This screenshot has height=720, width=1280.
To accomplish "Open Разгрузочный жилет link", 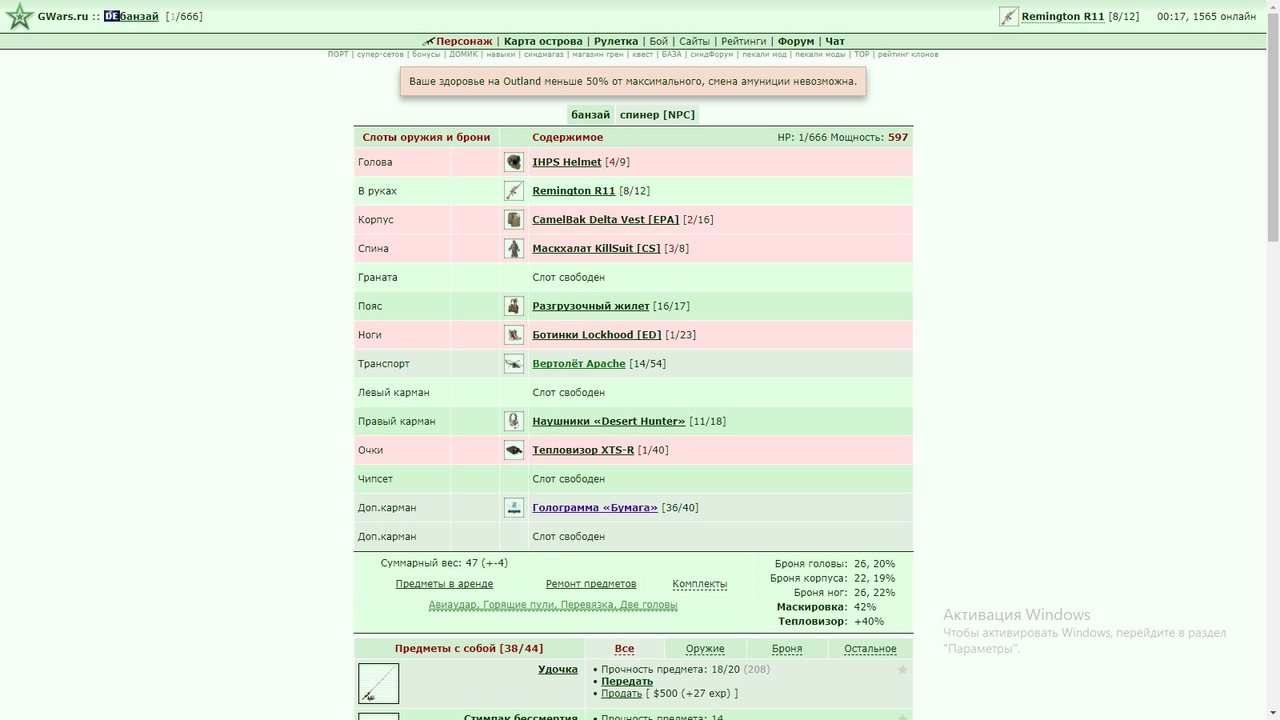I will pyautogui.click(x=591, y=306).
